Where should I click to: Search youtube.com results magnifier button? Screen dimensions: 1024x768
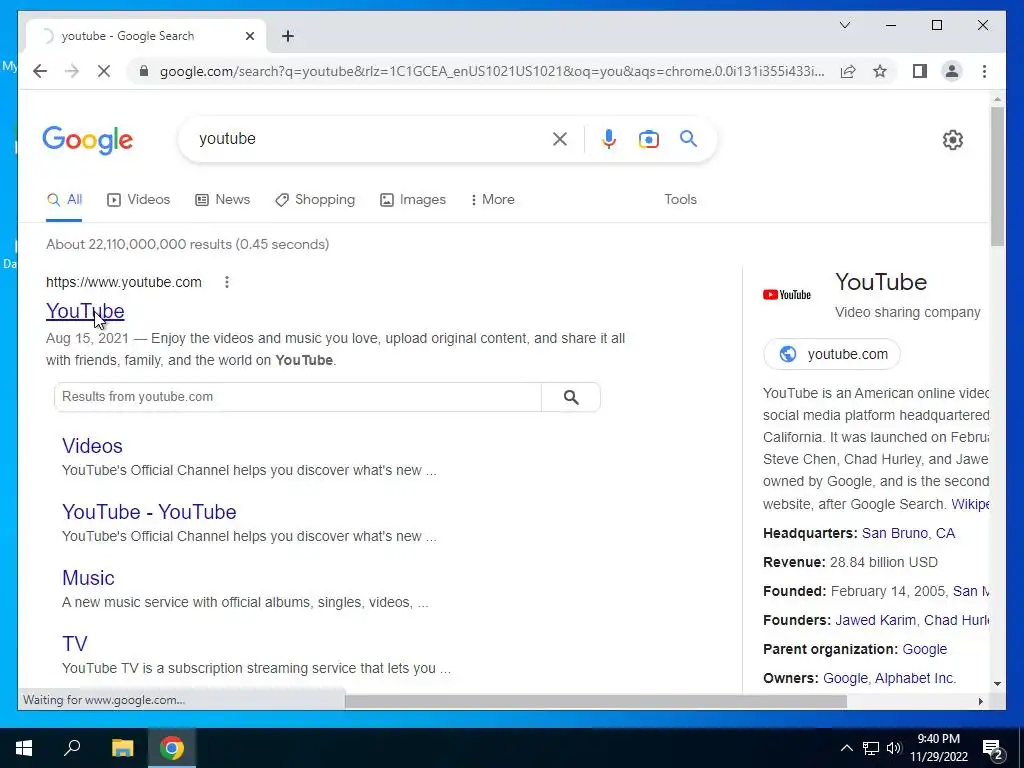[571, 397]
